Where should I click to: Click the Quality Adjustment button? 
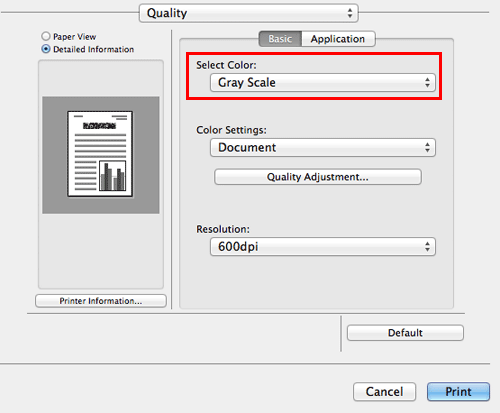point(318,177)
